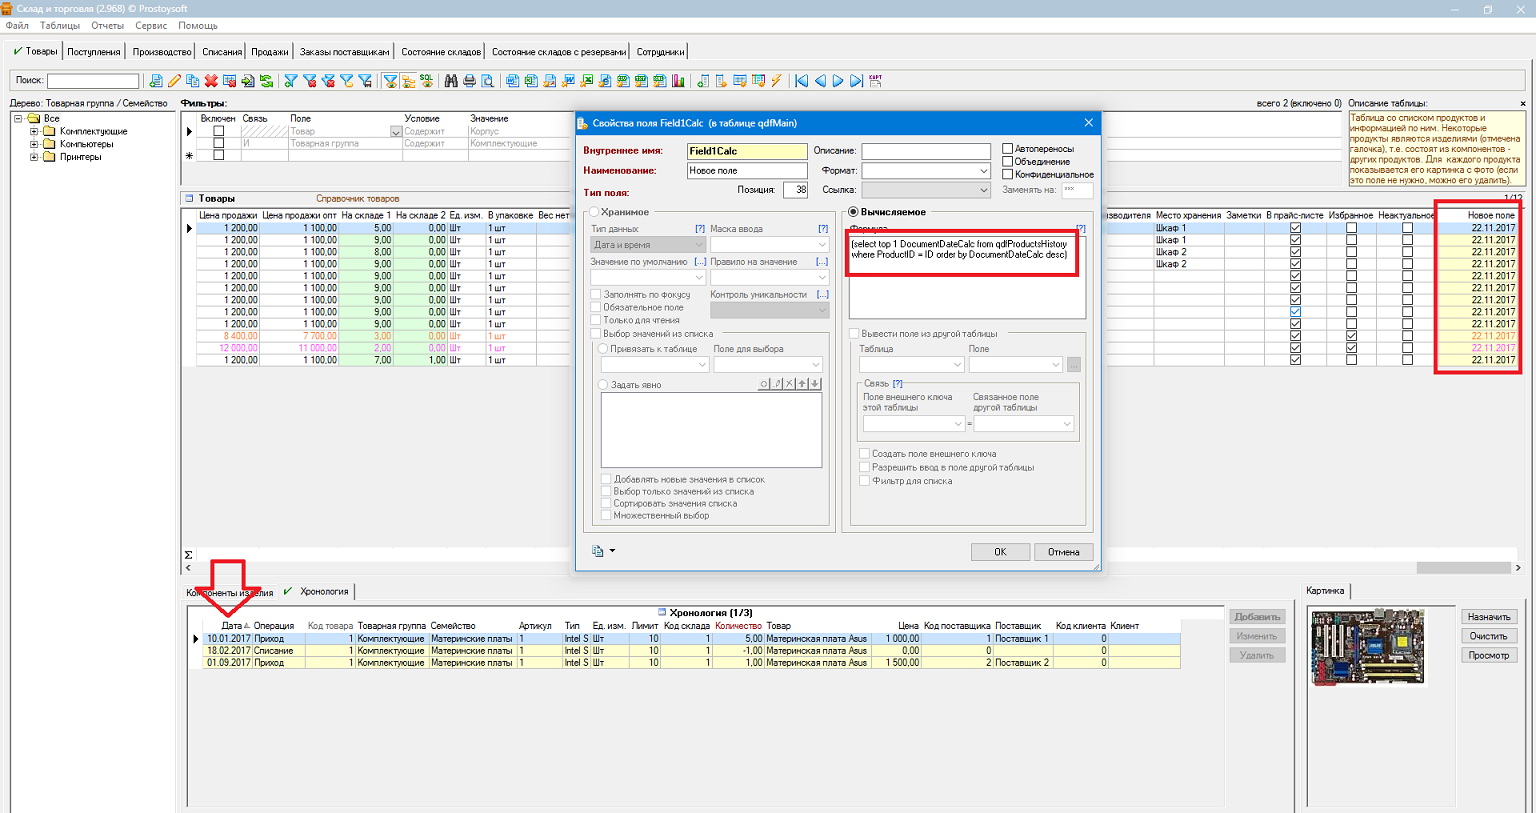
Task: Click the printer icon in toolbar
Action: [469, 81]
